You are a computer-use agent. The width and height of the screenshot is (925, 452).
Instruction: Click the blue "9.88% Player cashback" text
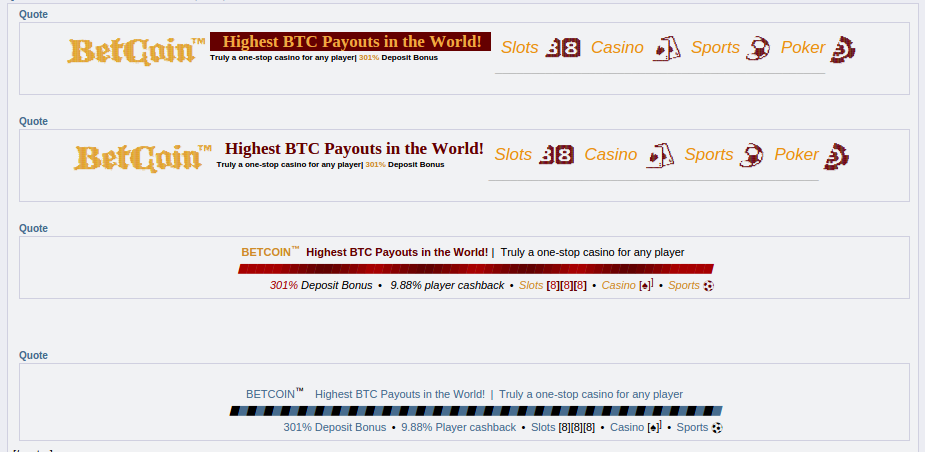click(458, 427)
